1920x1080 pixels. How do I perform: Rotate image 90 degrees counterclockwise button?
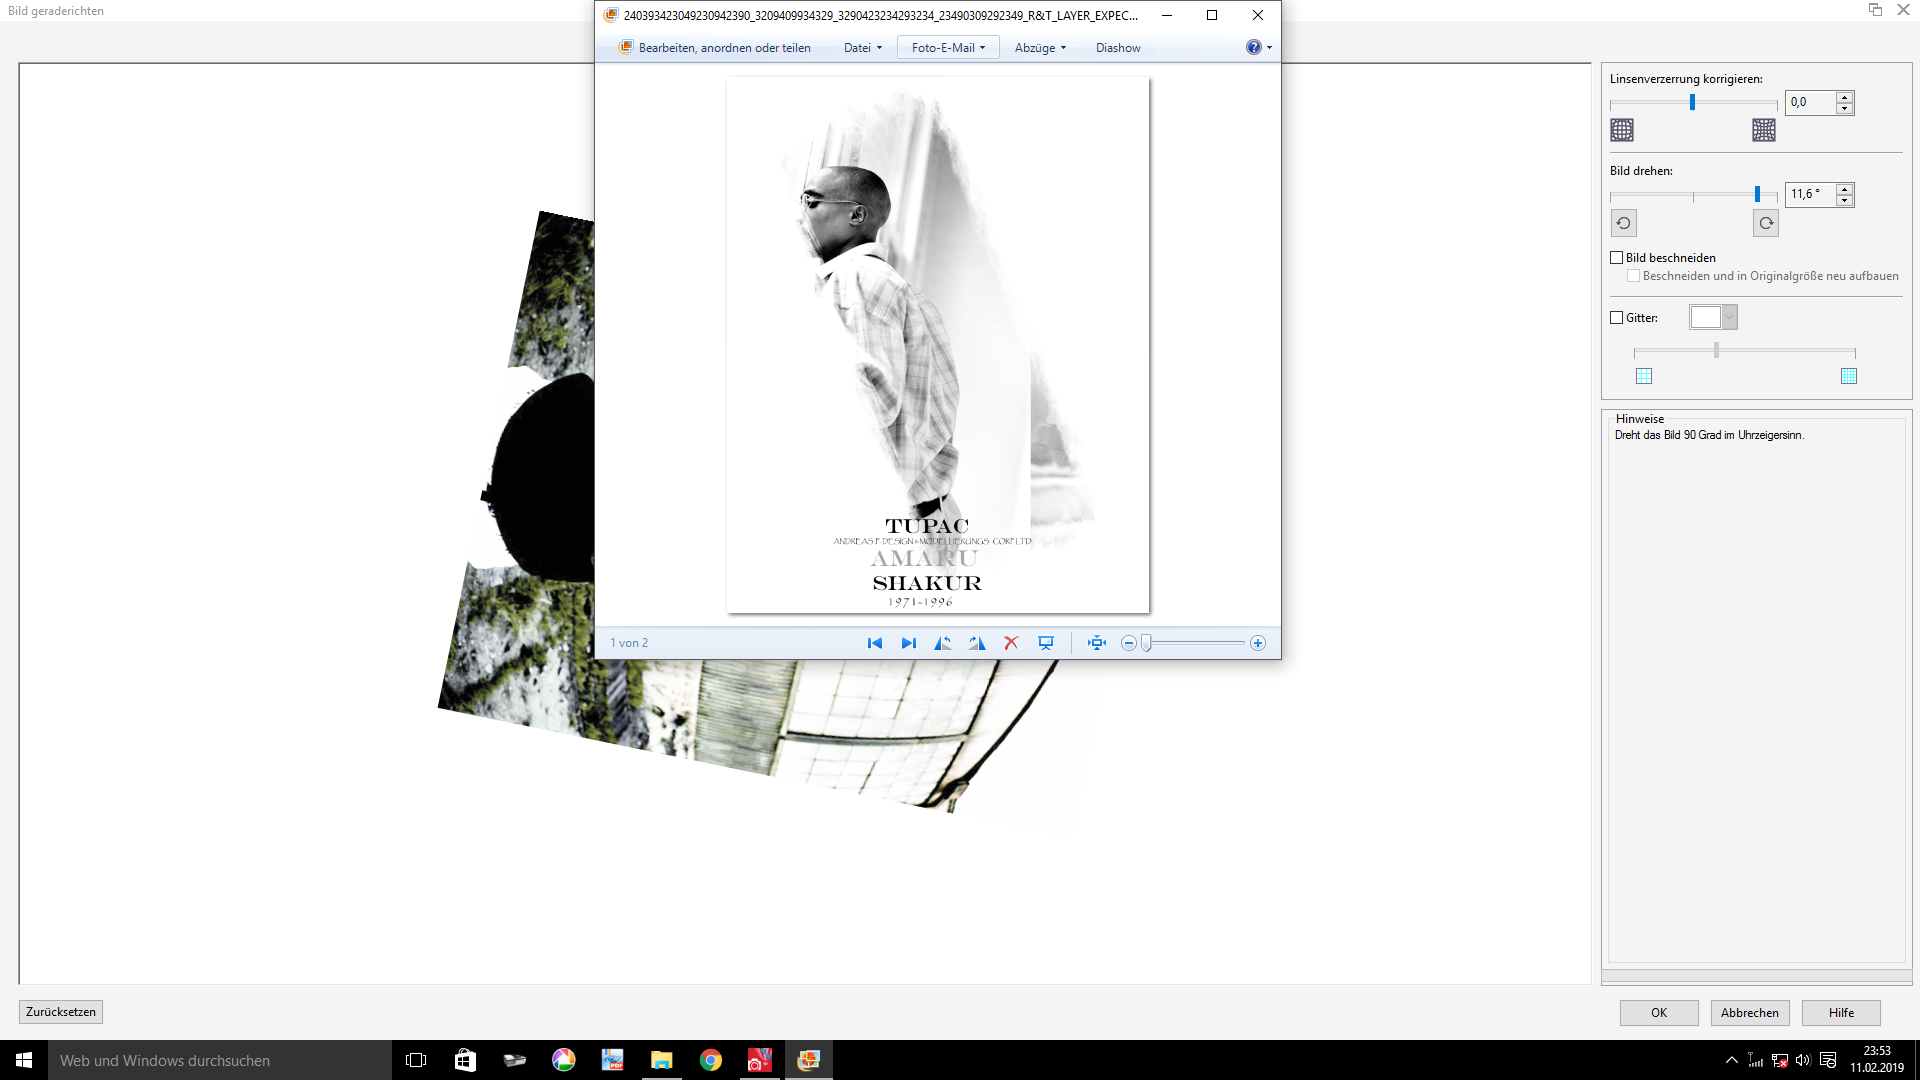[1623, 223]
